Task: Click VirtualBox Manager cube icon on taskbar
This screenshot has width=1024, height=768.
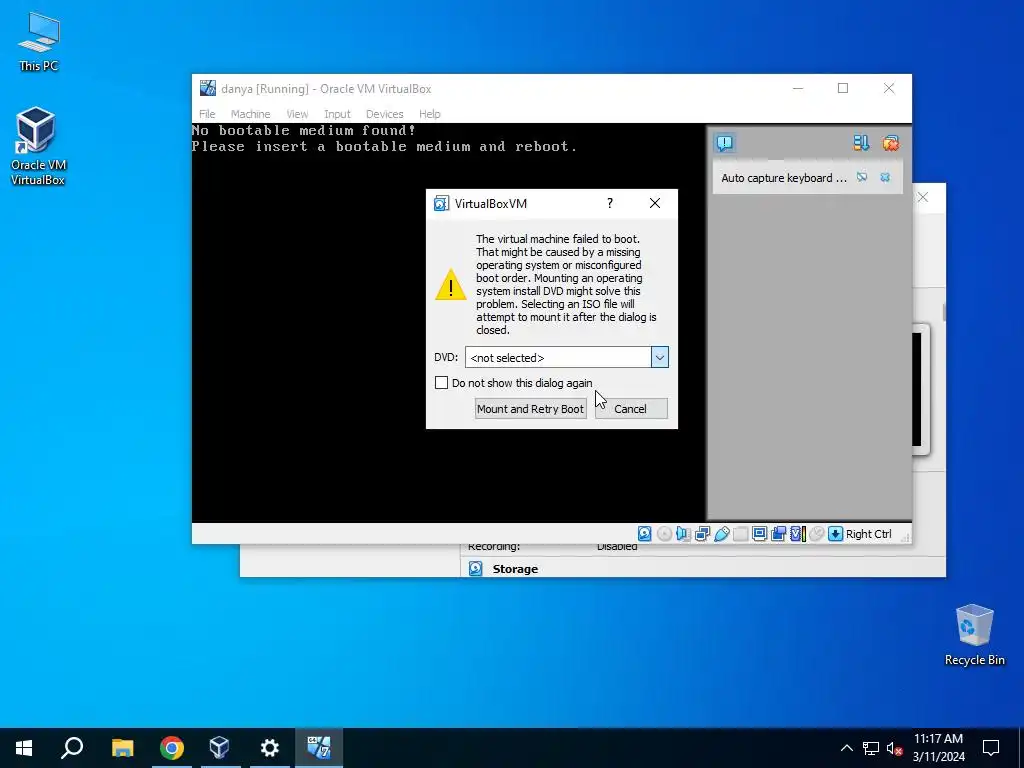Action: (x=220, y=748)
